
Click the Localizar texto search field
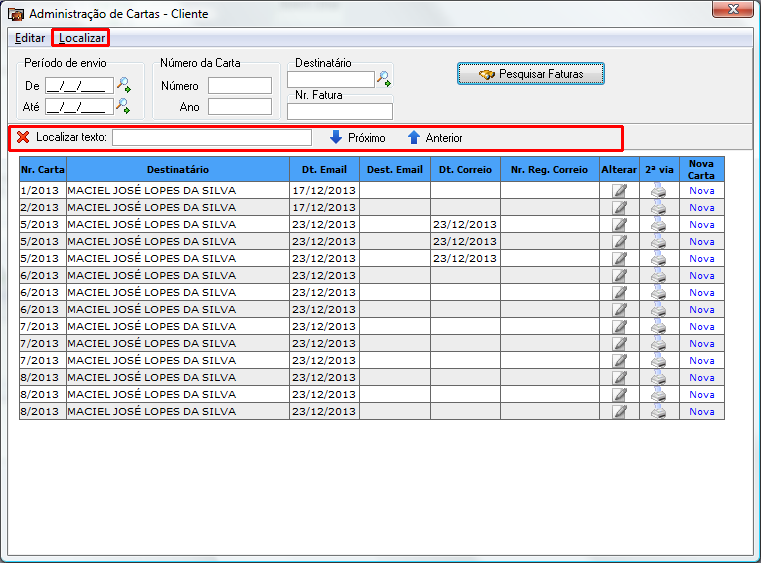(x=212, y=137)
